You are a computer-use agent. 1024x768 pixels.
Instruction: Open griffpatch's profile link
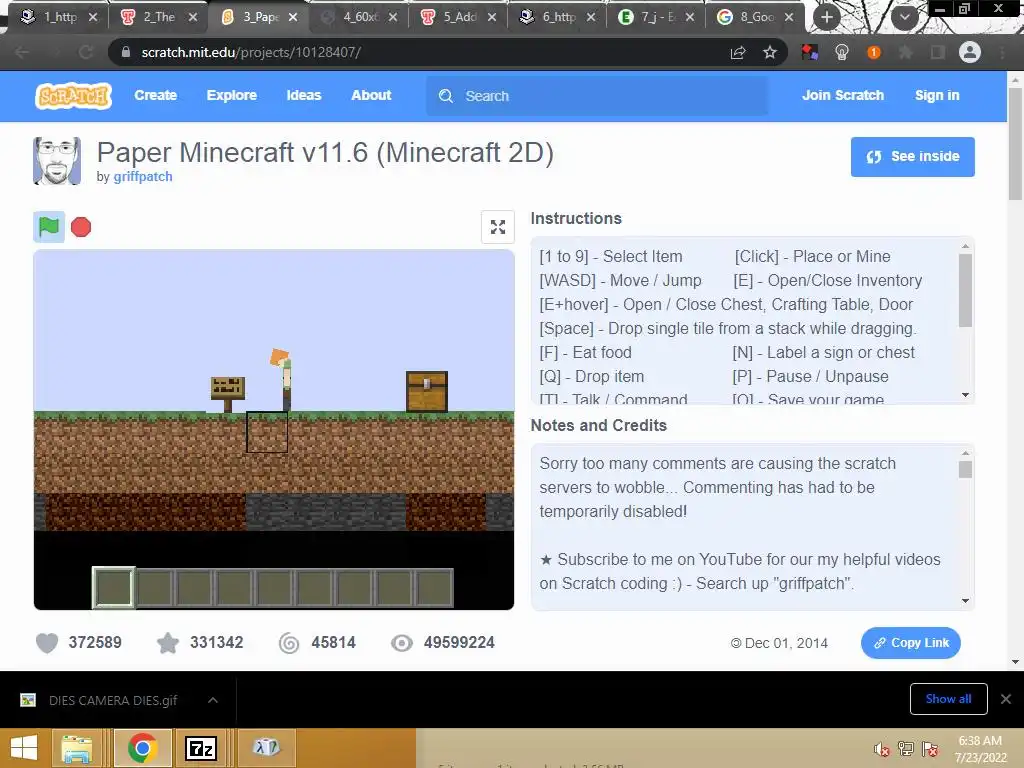click(143, 176)
